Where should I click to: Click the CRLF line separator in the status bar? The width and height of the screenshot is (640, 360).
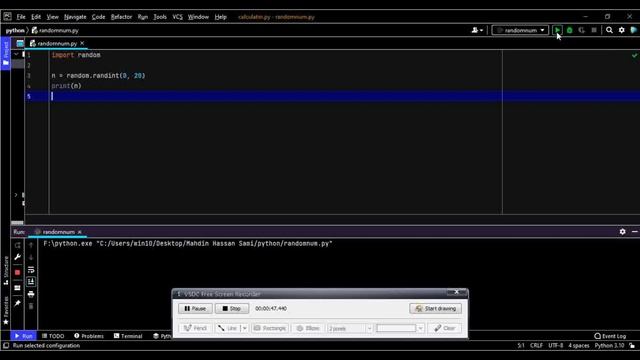tap(536, 345)
